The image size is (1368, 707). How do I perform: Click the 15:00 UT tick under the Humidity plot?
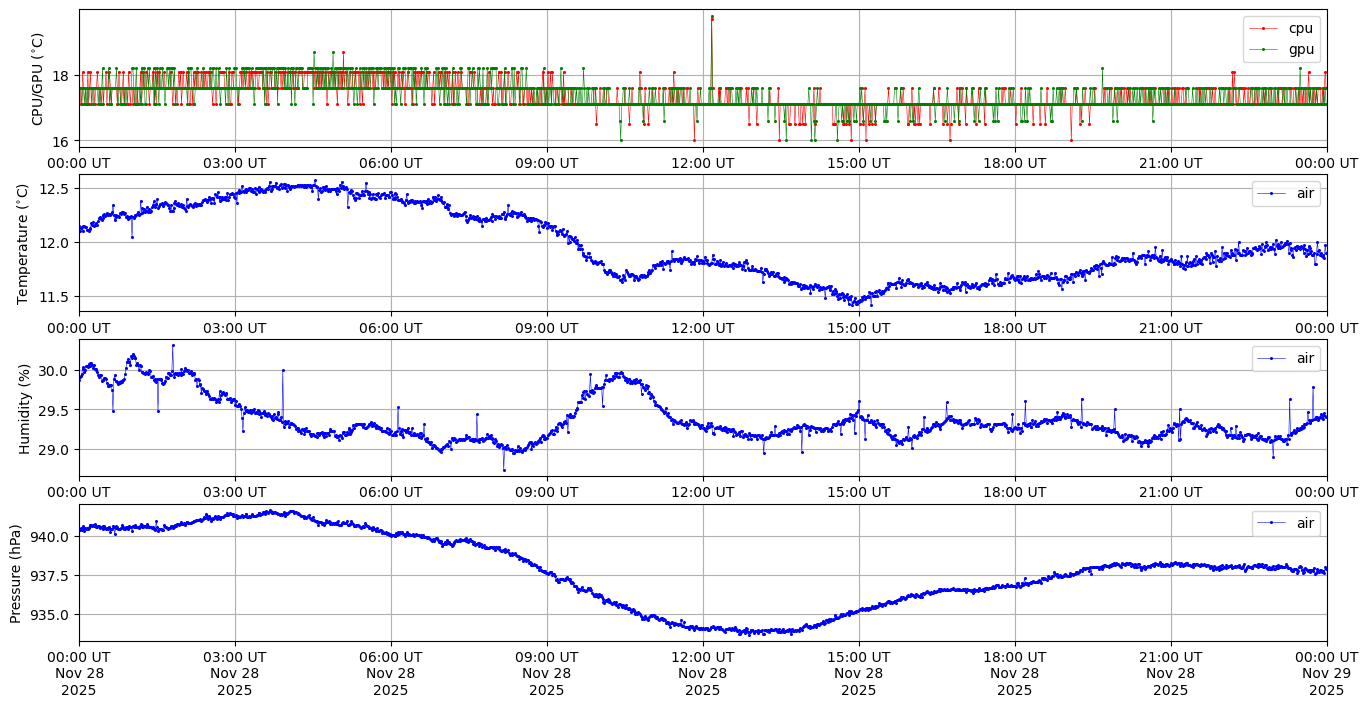(x=859, y=492)
